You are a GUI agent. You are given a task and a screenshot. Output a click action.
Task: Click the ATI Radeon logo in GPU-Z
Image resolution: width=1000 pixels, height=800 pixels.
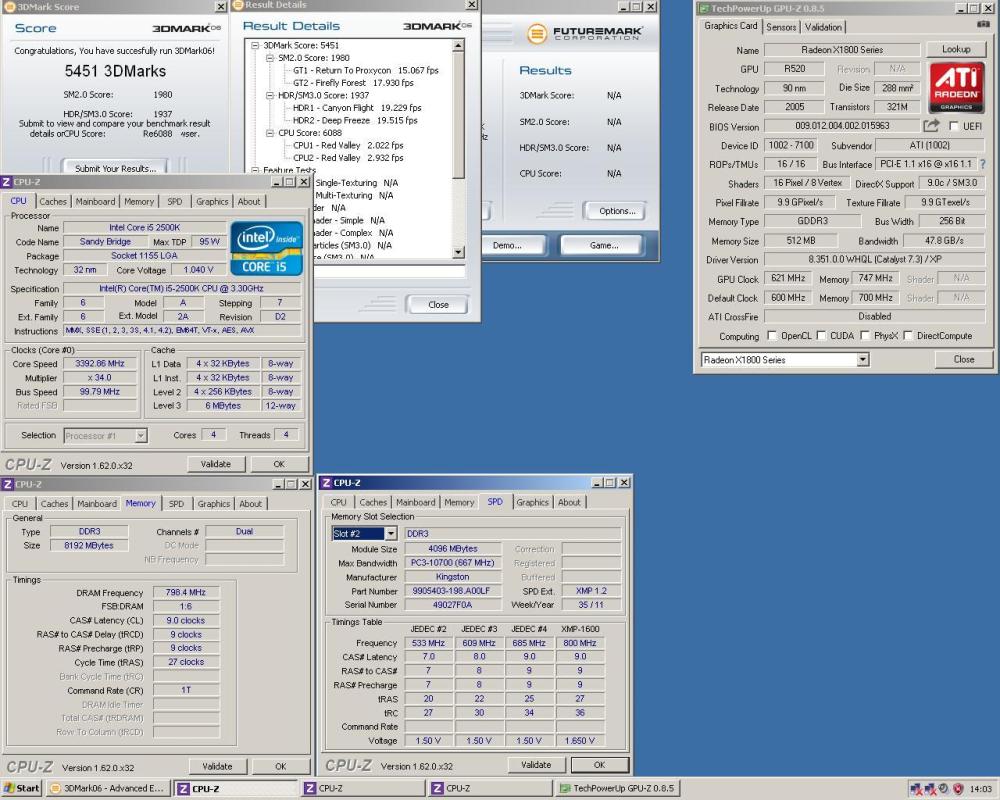tap(956, 87)
